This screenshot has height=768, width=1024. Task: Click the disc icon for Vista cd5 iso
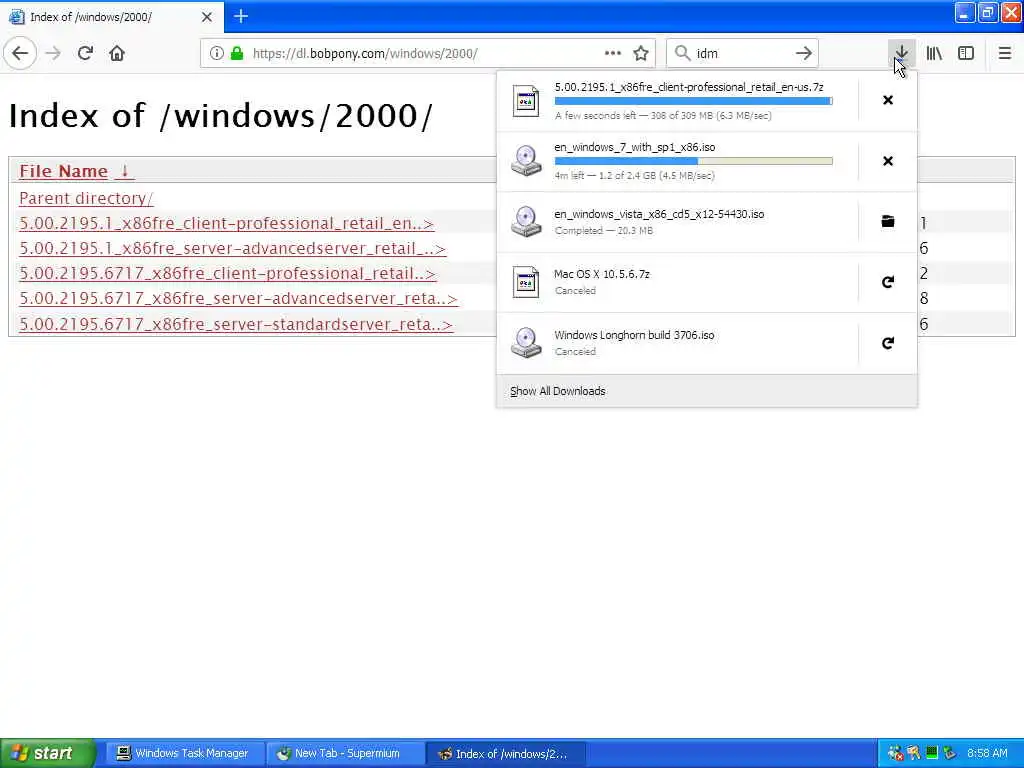coord(526,221)
